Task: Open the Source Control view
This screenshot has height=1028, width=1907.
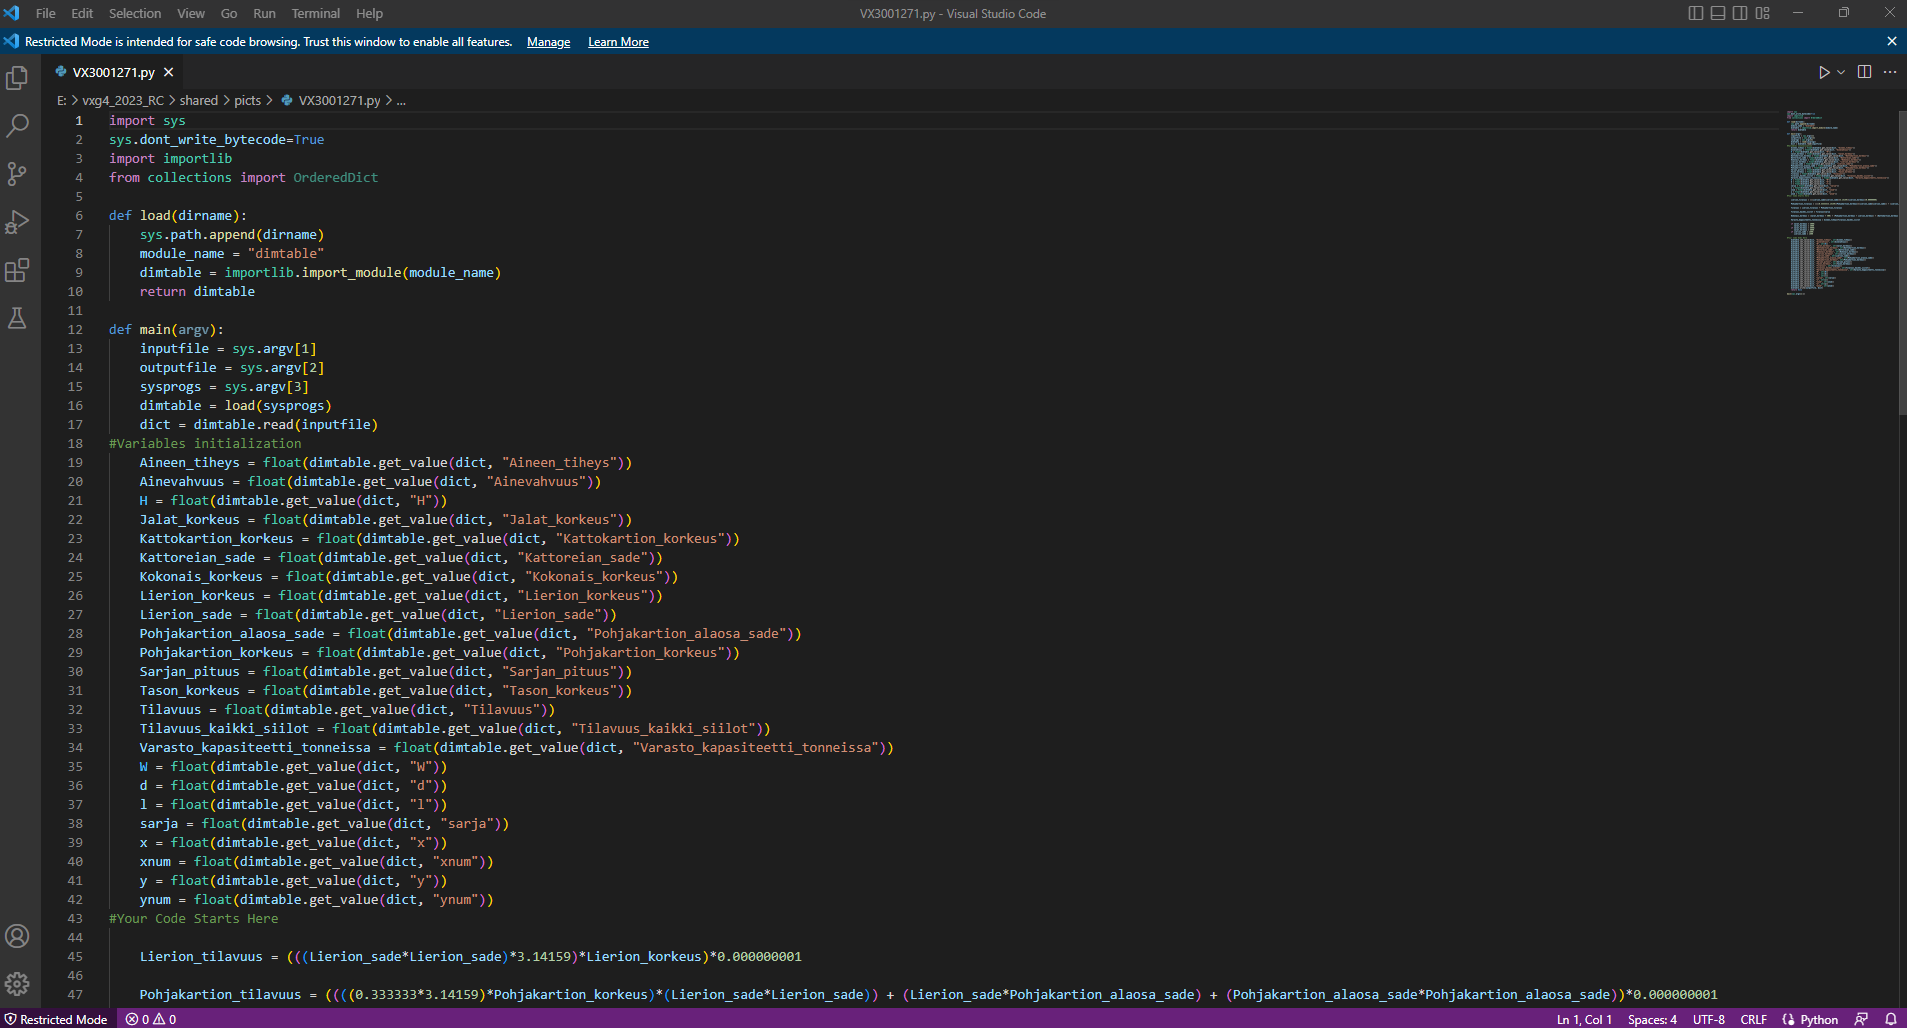Action: (17, 174)
